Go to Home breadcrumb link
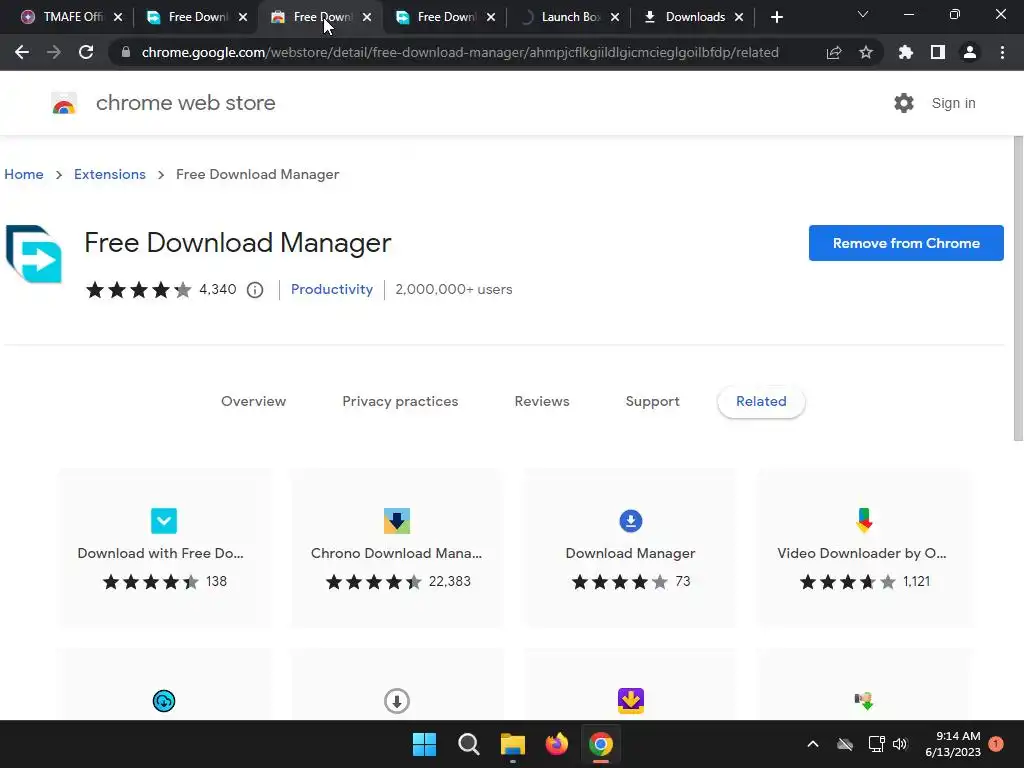Image resolution: width=1024 pixels, height=768 pixels. point(24,174)
